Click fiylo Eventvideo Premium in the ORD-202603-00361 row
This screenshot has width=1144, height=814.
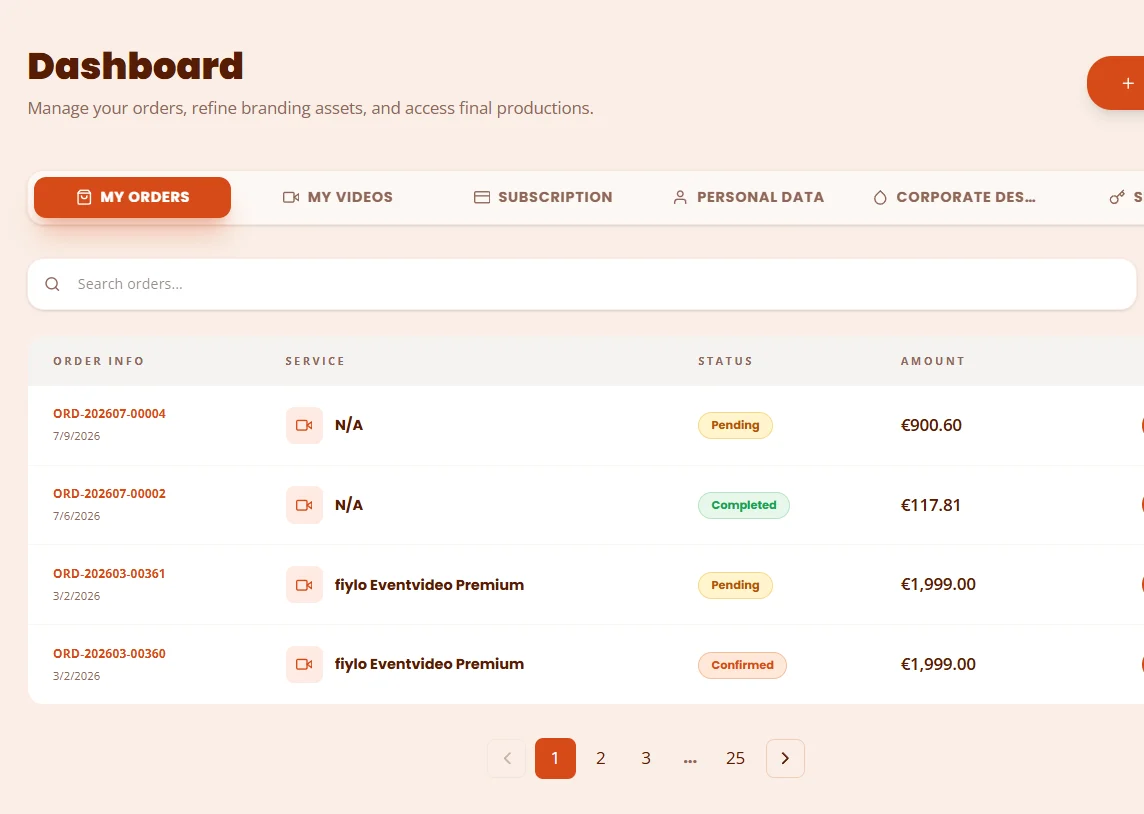tap(429, 585)
